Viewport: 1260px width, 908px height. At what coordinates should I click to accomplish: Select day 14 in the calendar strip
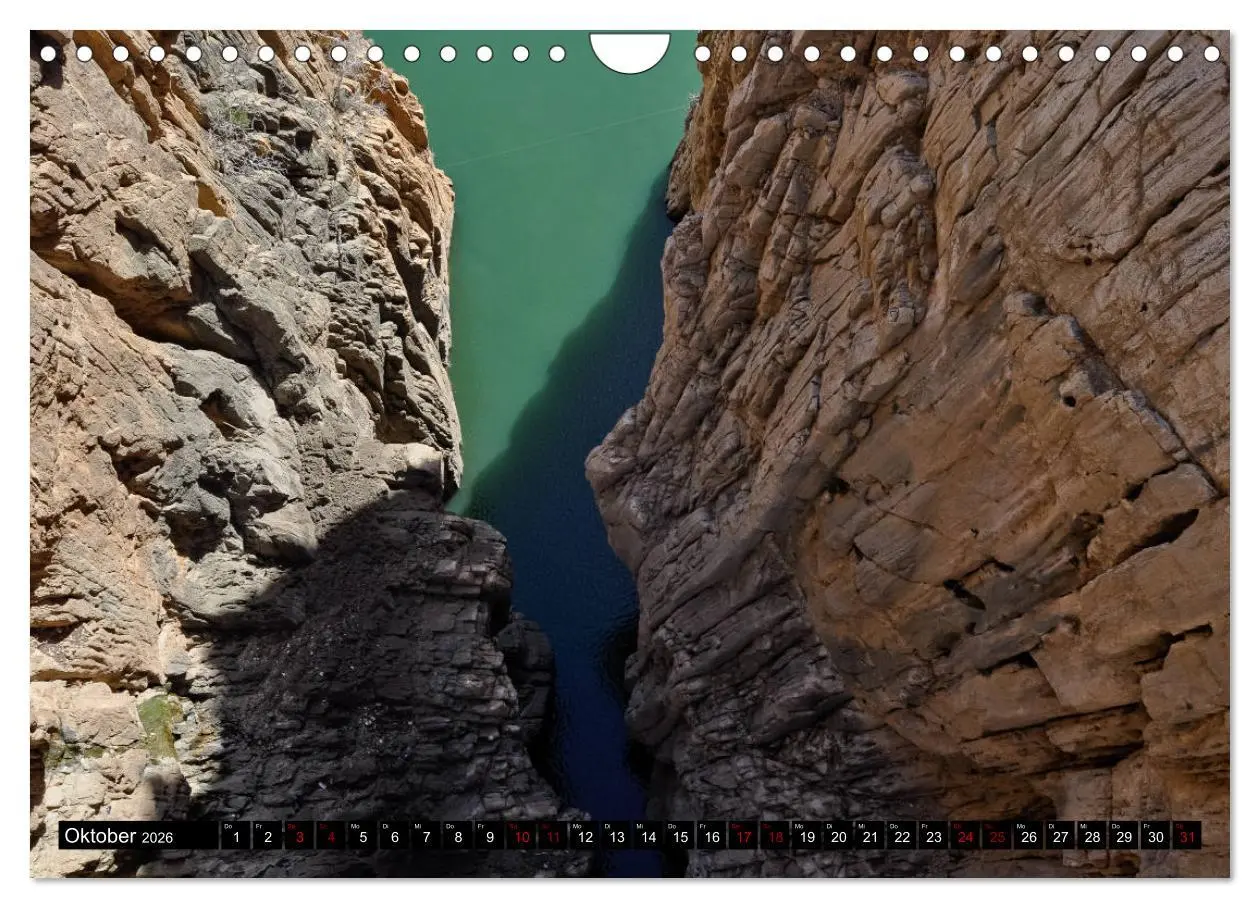tap(649, 836)
